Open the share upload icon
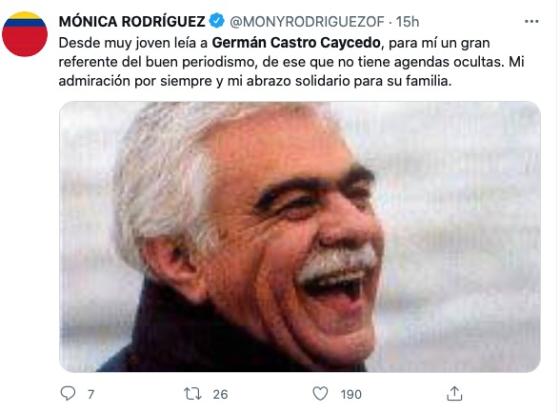 [x=454, y=393]
